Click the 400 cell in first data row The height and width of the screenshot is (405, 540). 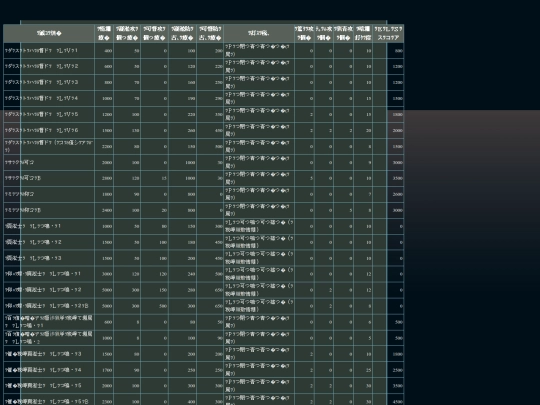(x=104, y=51)
